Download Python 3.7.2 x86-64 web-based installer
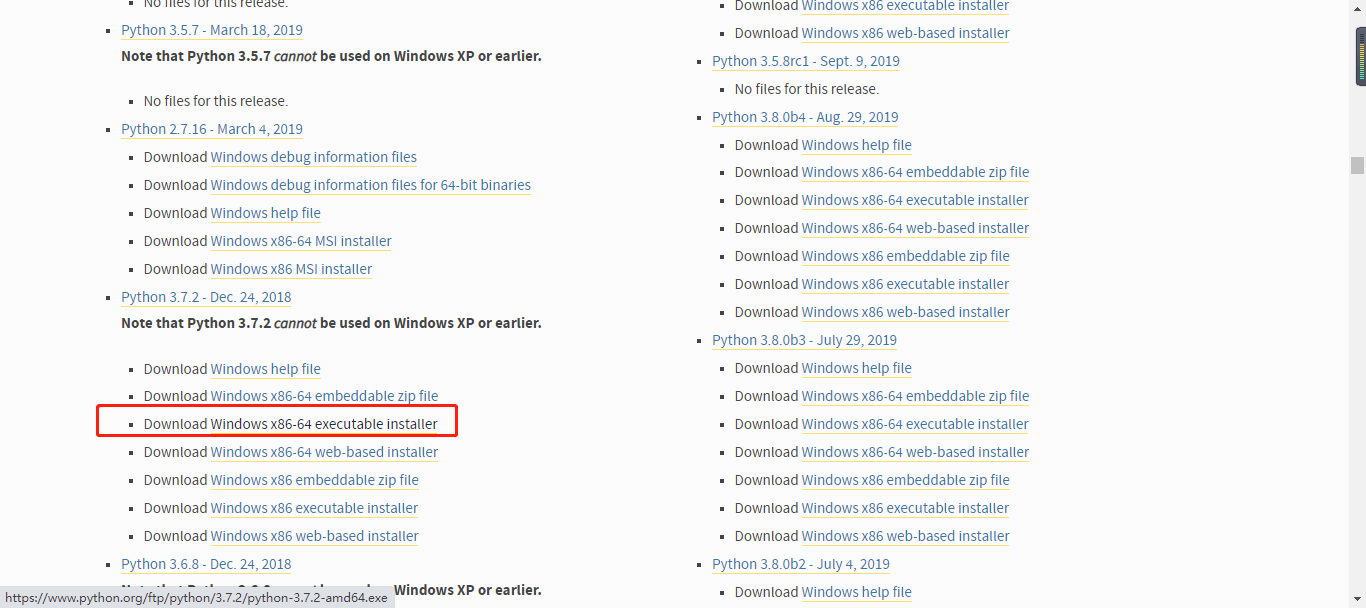This screenshot has height=608, width=1366. pyautogui.click(x=324, y=452)
